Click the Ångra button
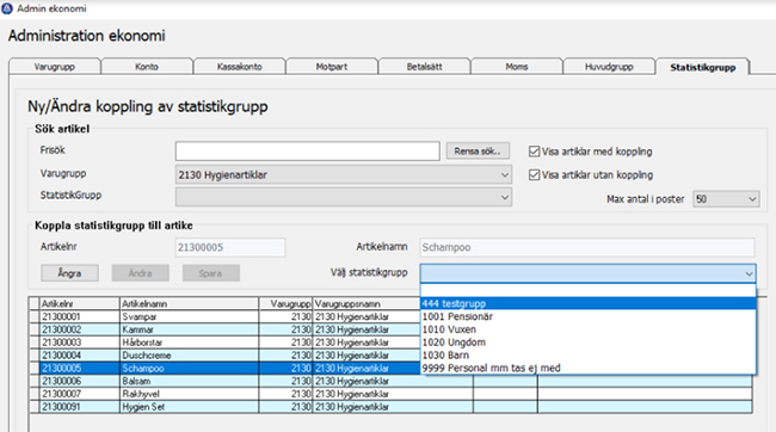The height and width of the screenshot is (432, 776). (70, 273)
